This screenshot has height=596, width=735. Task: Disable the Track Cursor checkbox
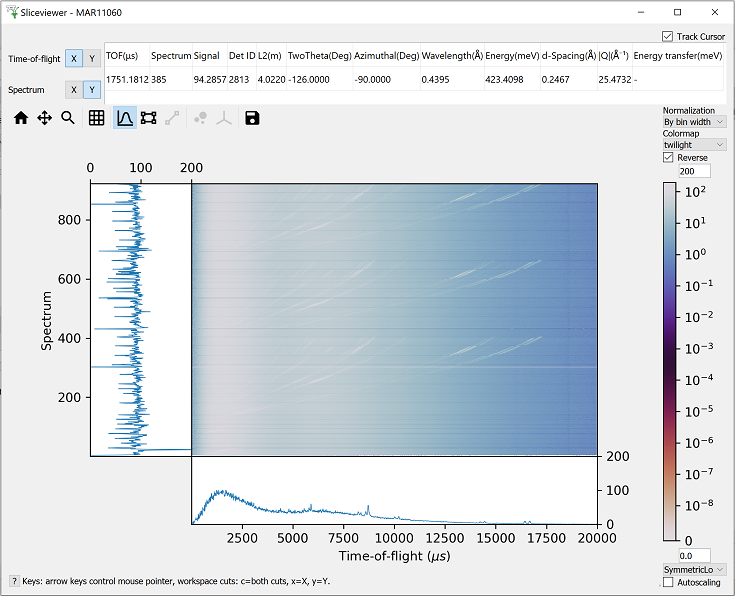coord(668,36)
